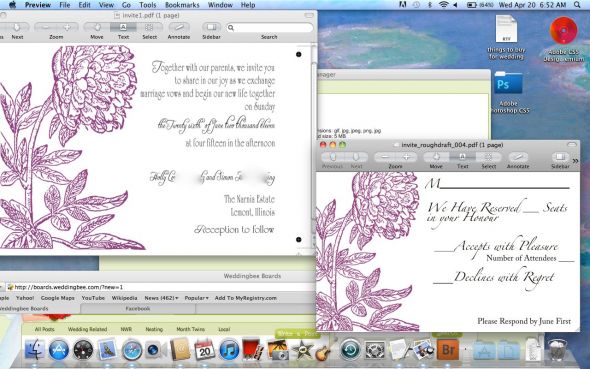The height and width of the screenshot is (369, 590).
Task: Open Finder from the Dock
Action: (35, 349)
